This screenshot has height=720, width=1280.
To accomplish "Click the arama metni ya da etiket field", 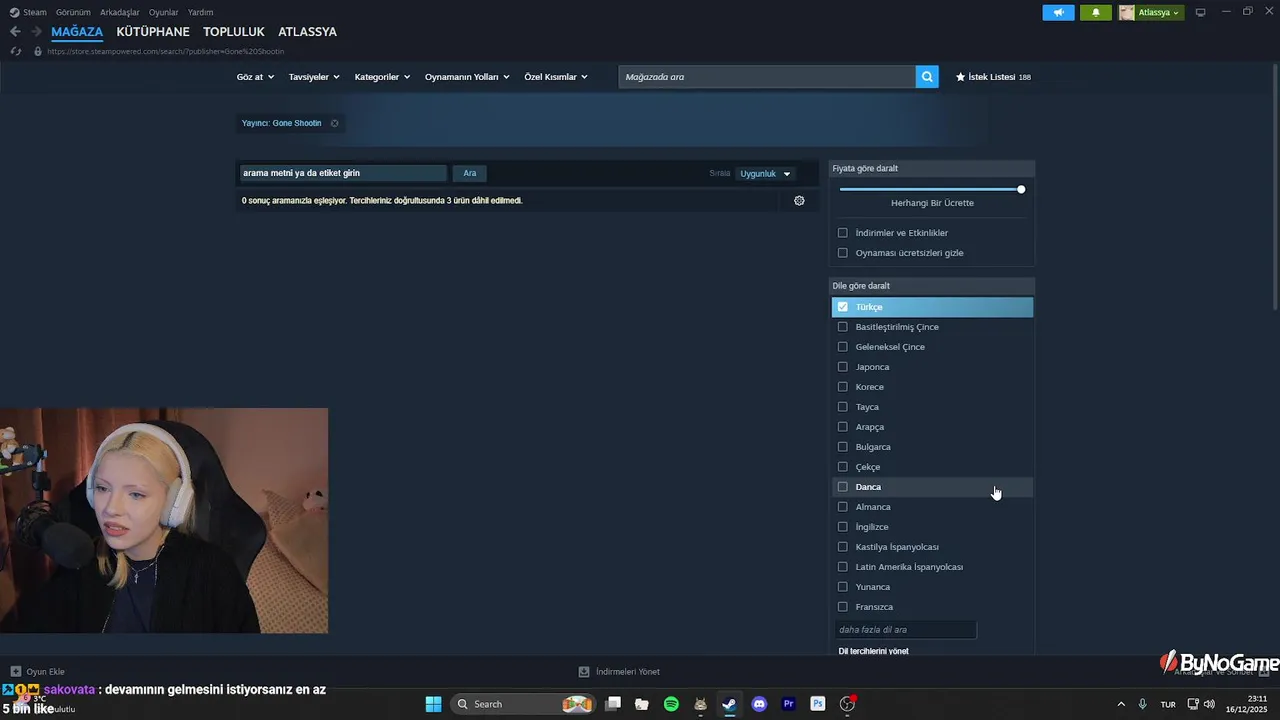I will pos(342,173).
